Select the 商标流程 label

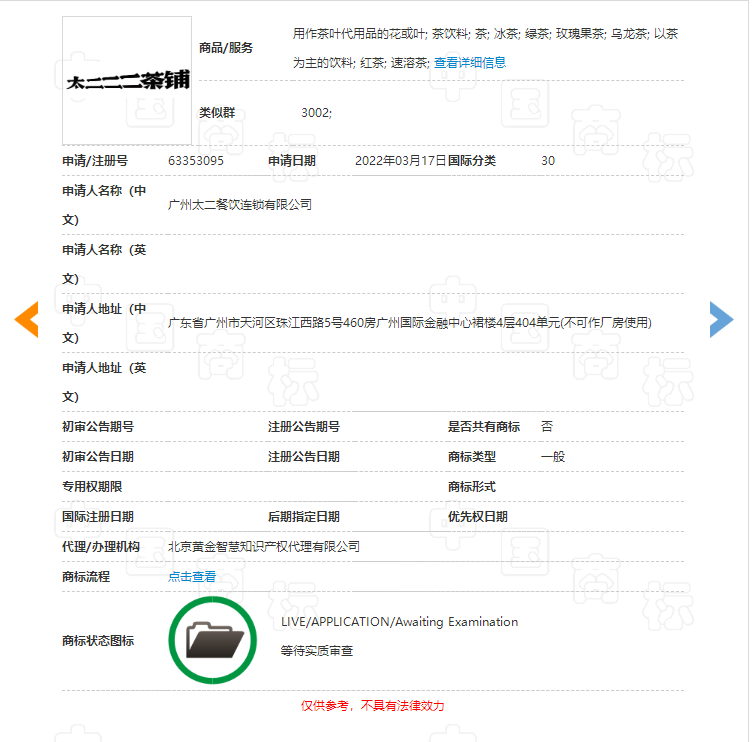coord(86,577)
